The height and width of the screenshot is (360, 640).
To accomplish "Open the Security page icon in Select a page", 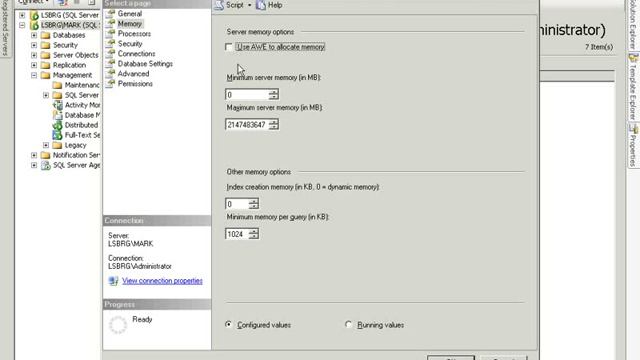I will [x=110, y=44].
